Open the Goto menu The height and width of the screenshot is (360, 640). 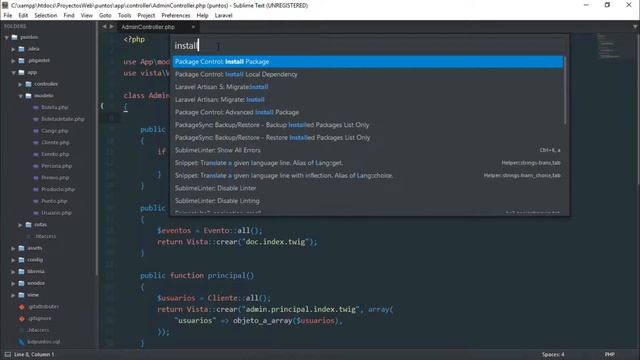tap(105, 16)
